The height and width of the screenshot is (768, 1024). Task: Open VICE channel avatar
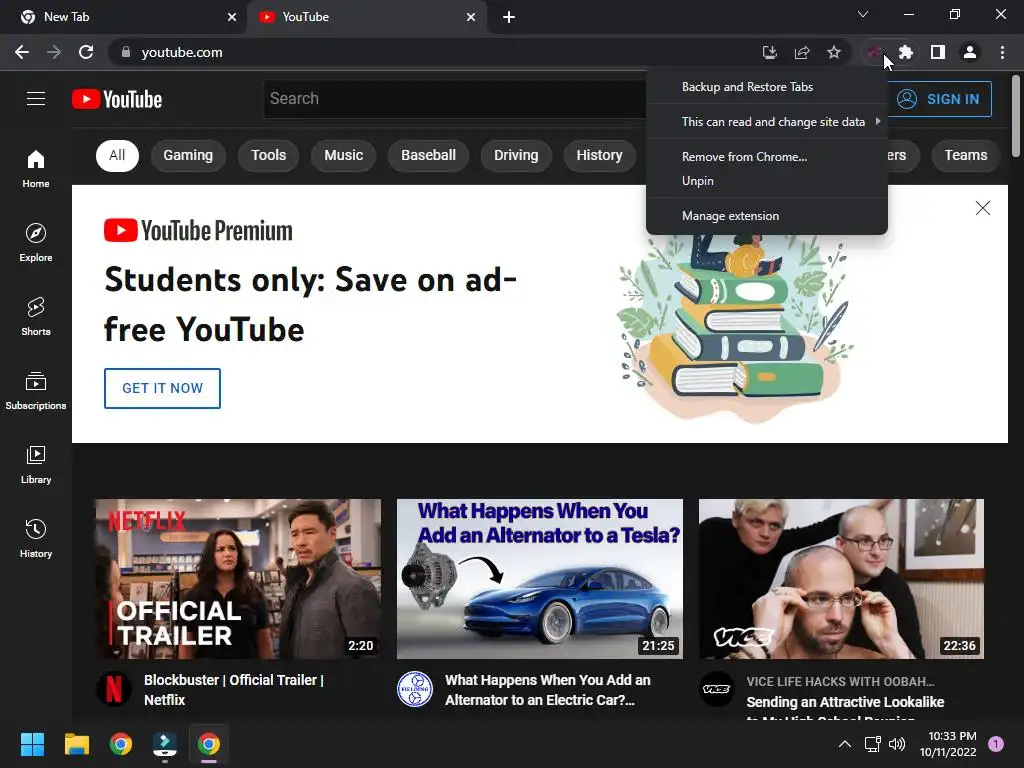[x=716, y=689]
